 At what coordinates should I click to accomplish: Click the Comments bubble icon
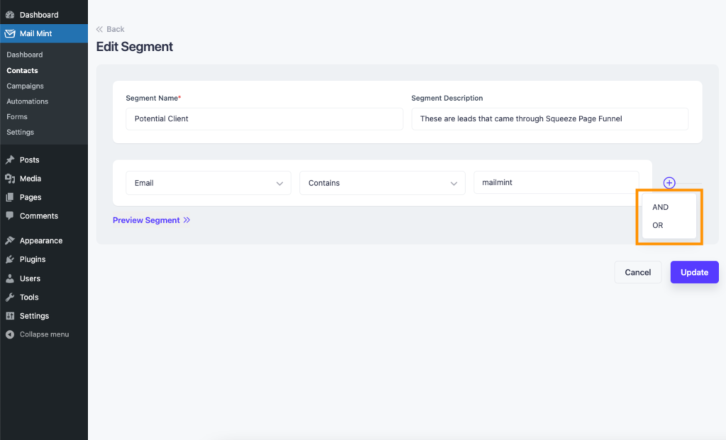[10, 216]
